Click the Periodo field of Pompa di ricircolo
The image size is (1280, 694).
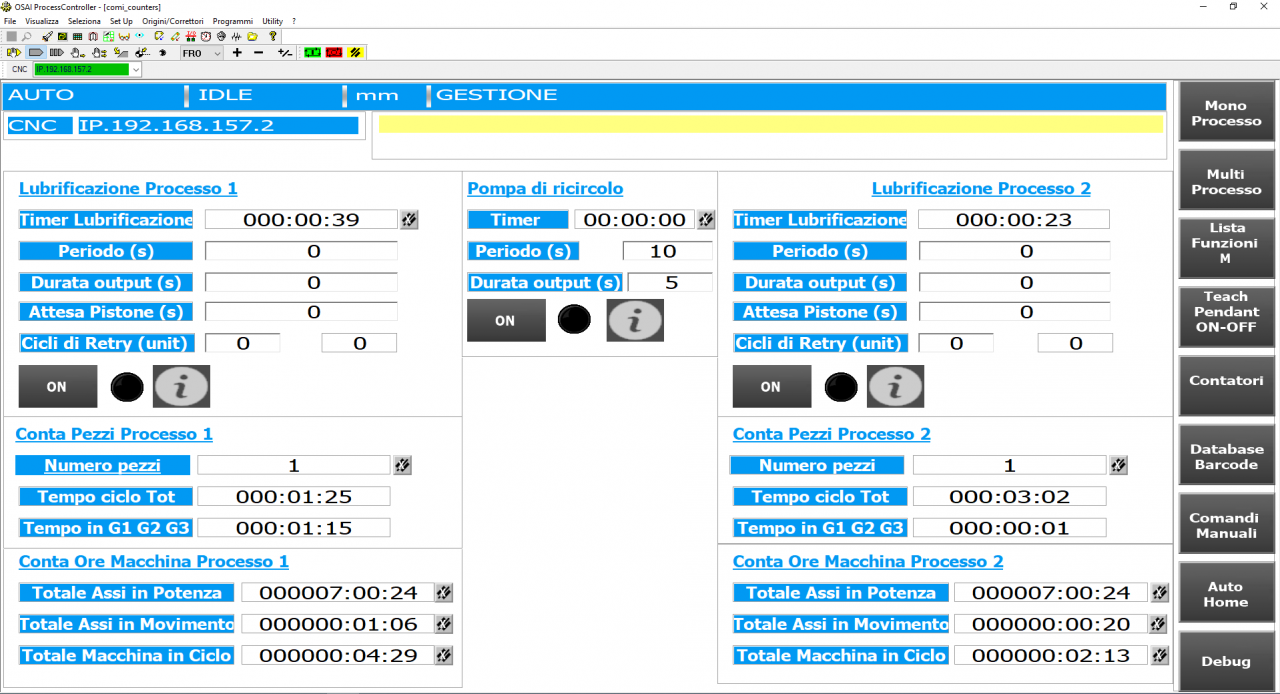(668, 251)
